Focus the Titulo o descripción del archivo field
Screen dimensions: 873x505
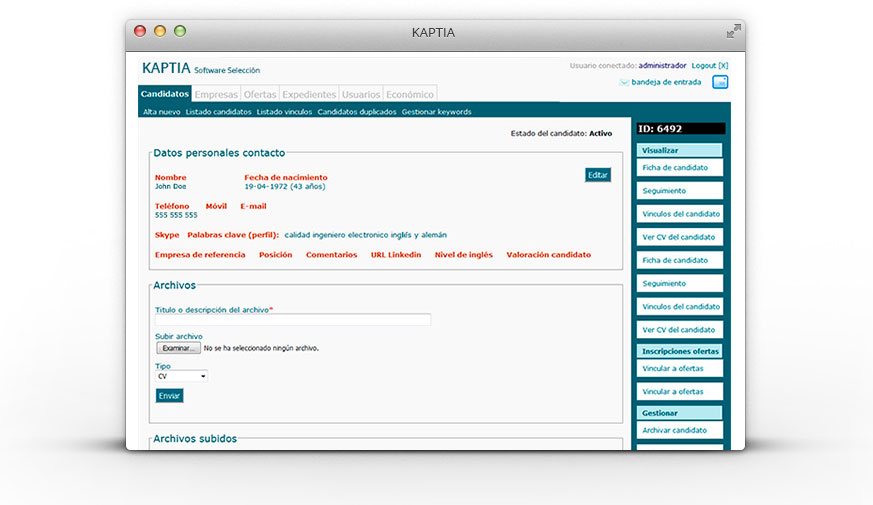pyautogui.click(x=293, y=320)
